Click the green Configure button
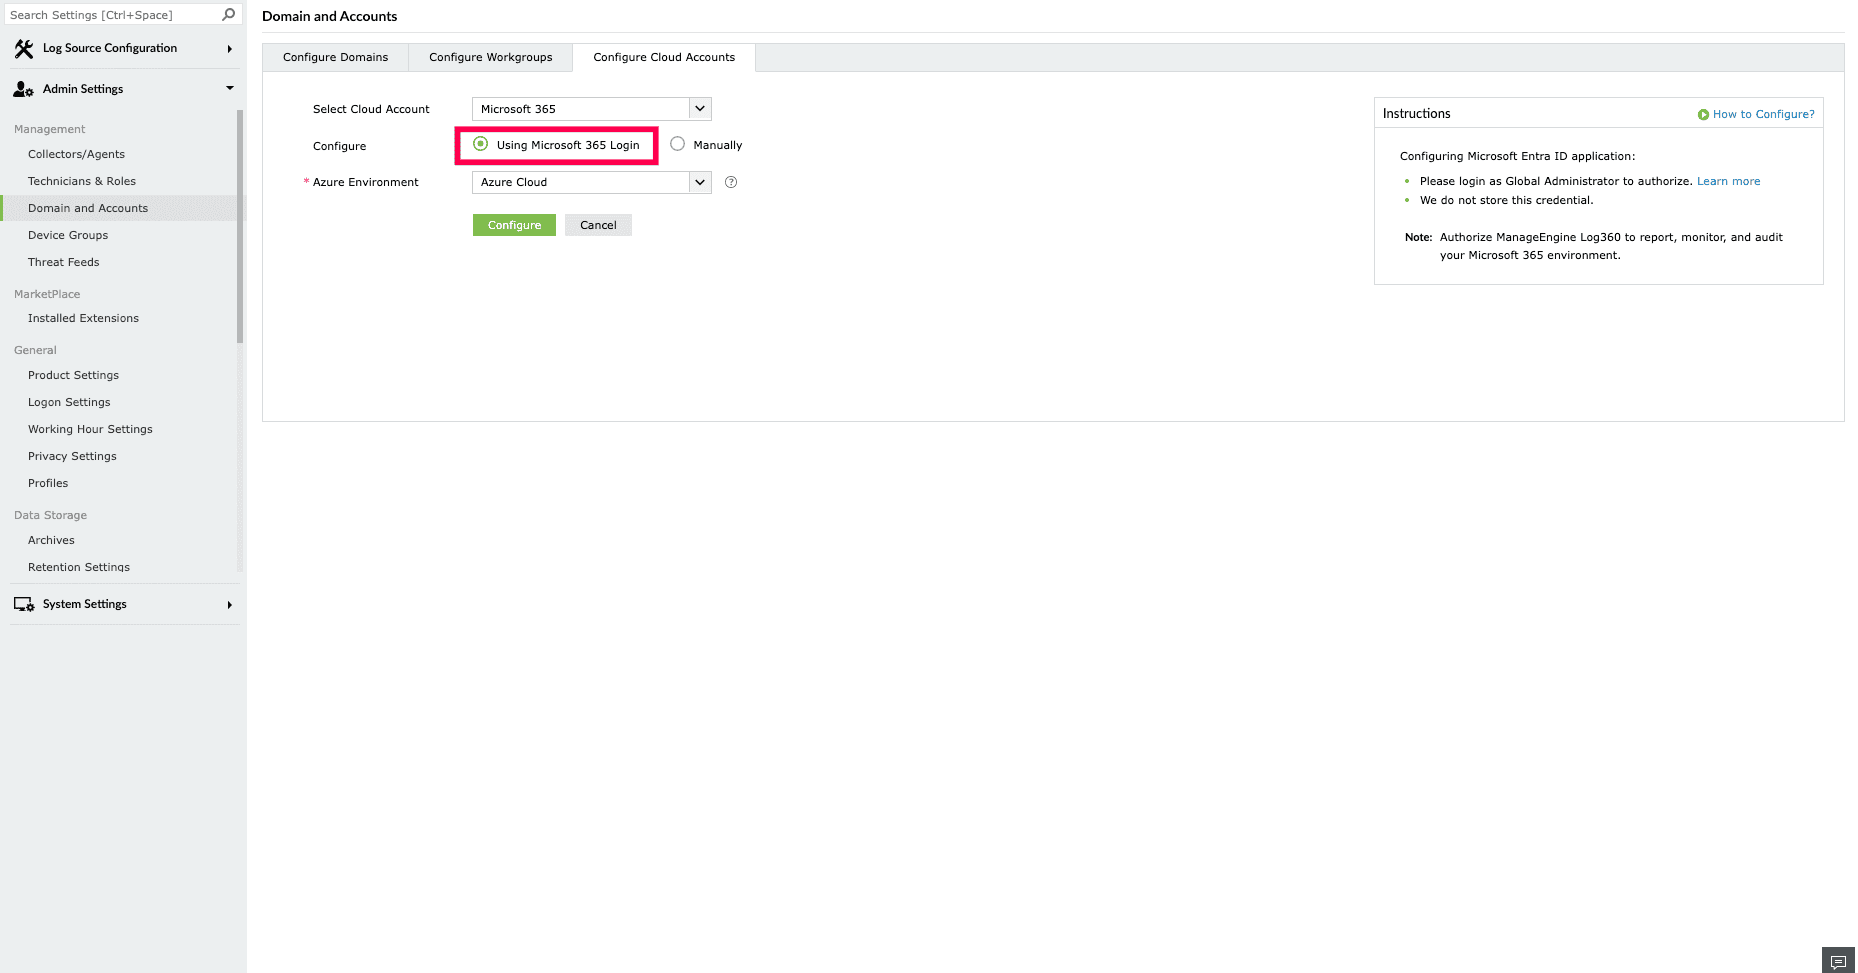The image size is (1858, 973). coord(513,224)
